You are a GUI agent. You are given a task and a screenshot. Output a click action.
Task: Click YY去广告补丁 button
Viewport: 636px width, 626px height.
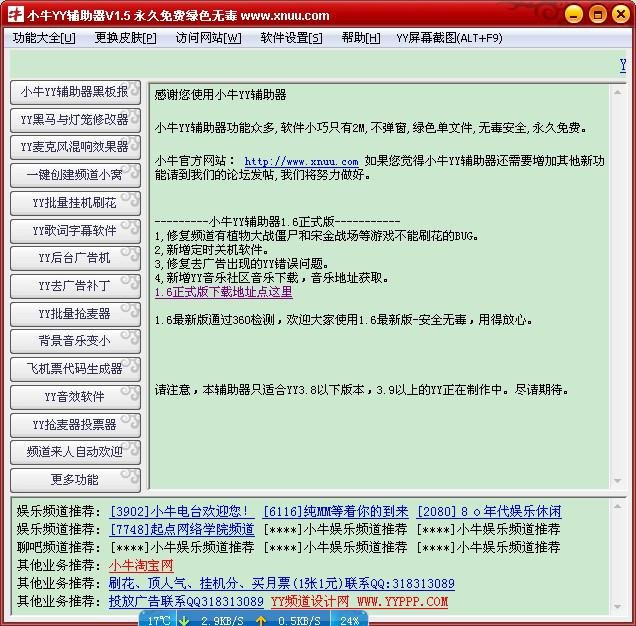coord(75,286)
